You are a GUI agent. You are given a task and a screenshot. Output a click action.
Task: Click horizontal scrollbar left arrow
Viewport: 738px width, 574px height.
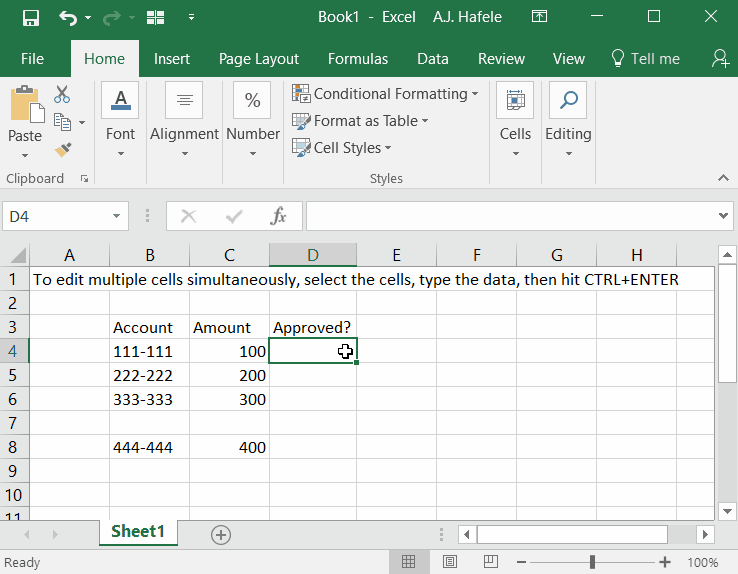(x=466, y=534)
